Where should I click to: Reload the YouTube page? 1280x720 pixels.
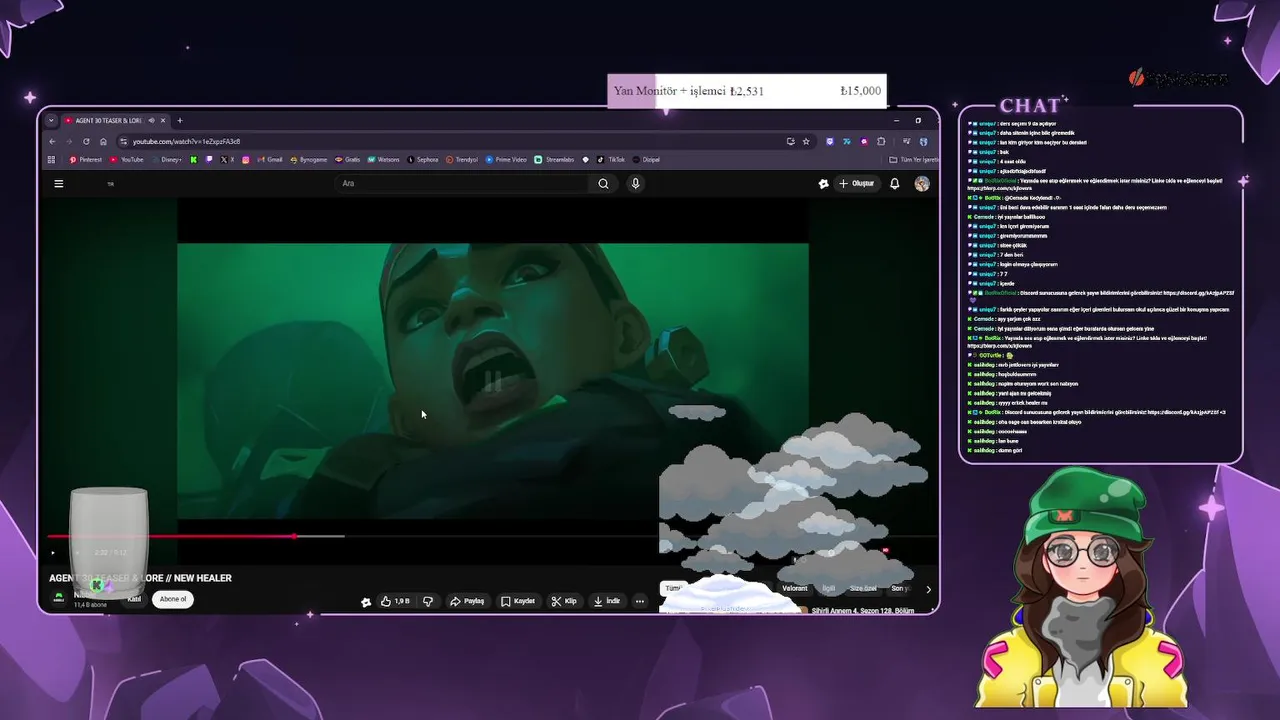point(86,141)
